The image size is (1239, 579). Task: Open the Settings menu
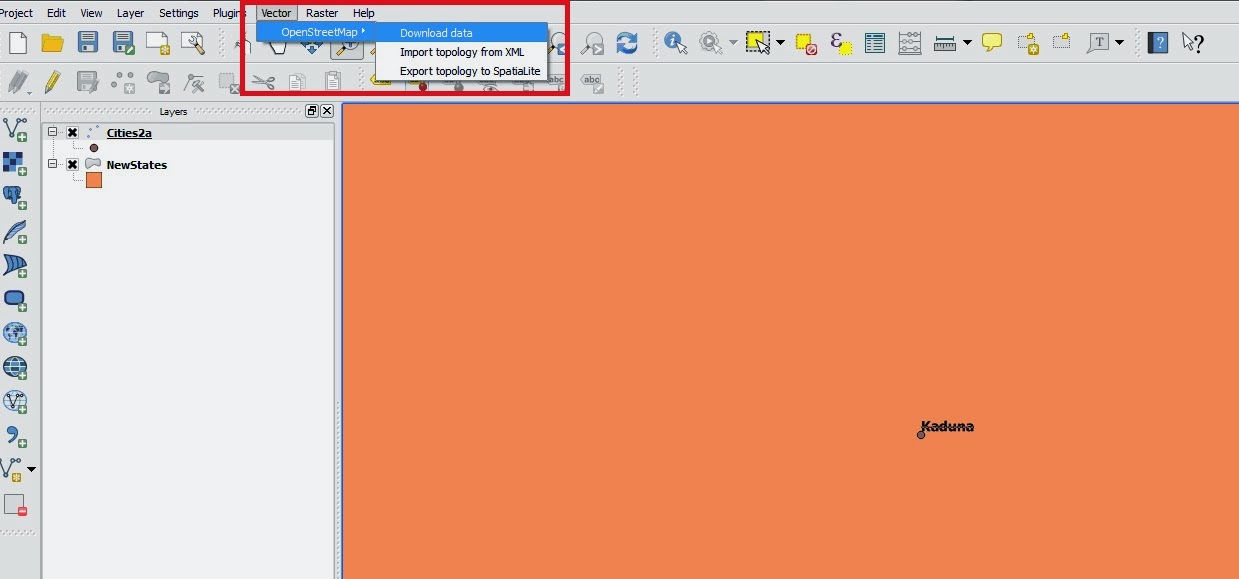coord(178,13)
